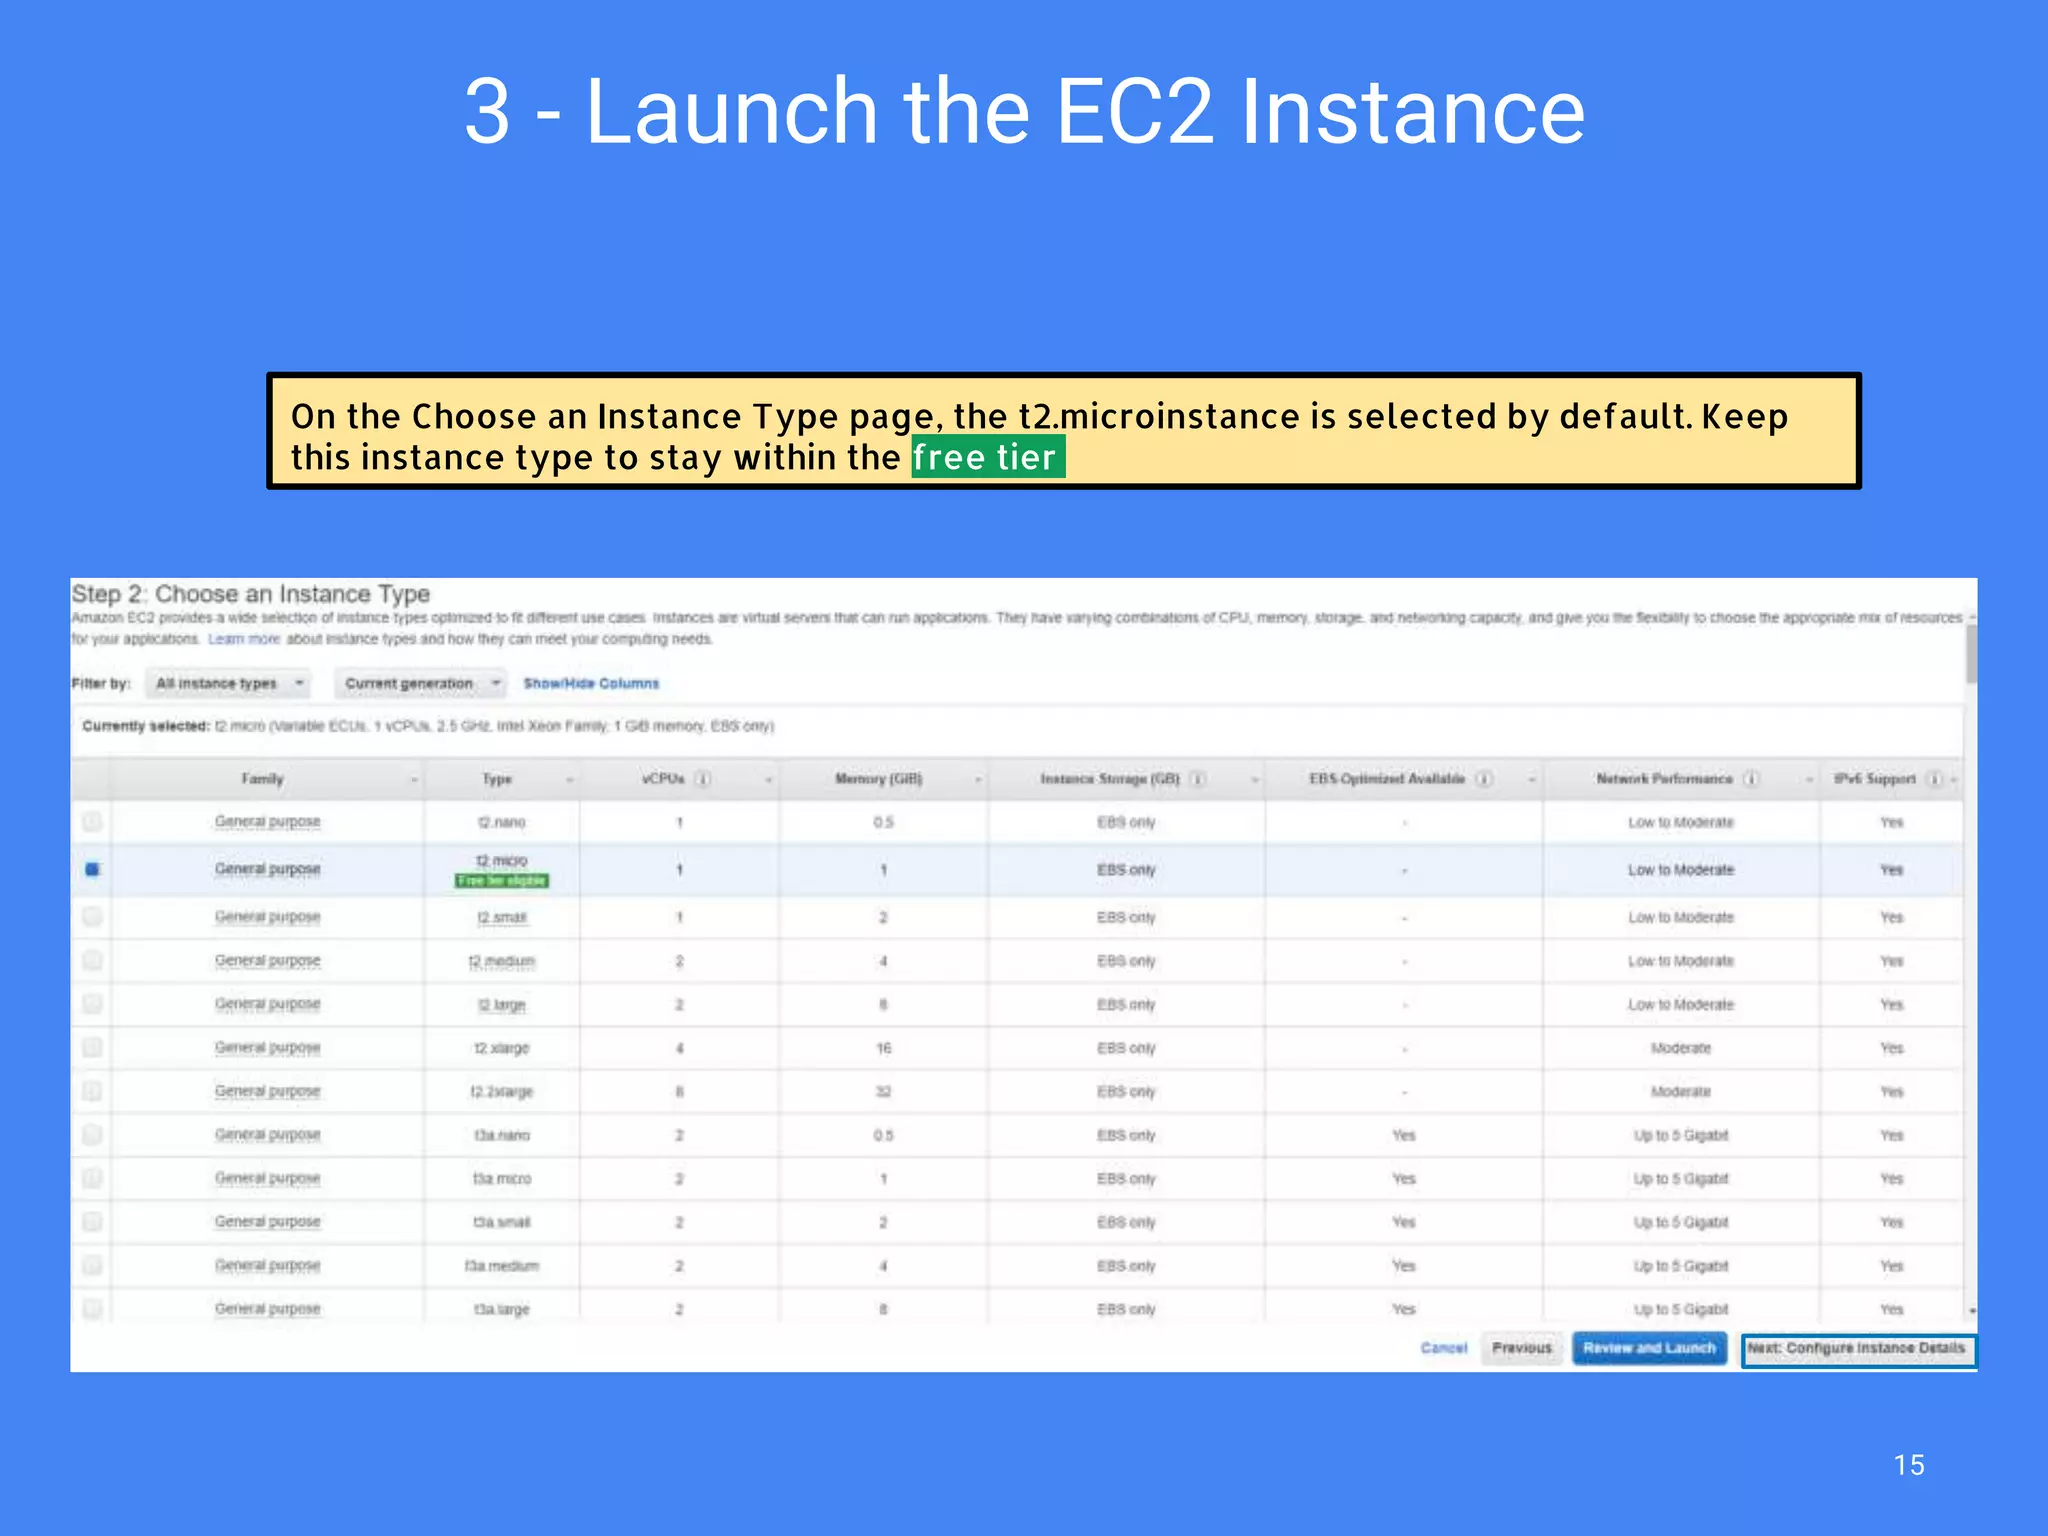The width and height of the screenshot is (2048, 1536).
Task: Click the t3a.small type cell
Action: coord(502,1222)
